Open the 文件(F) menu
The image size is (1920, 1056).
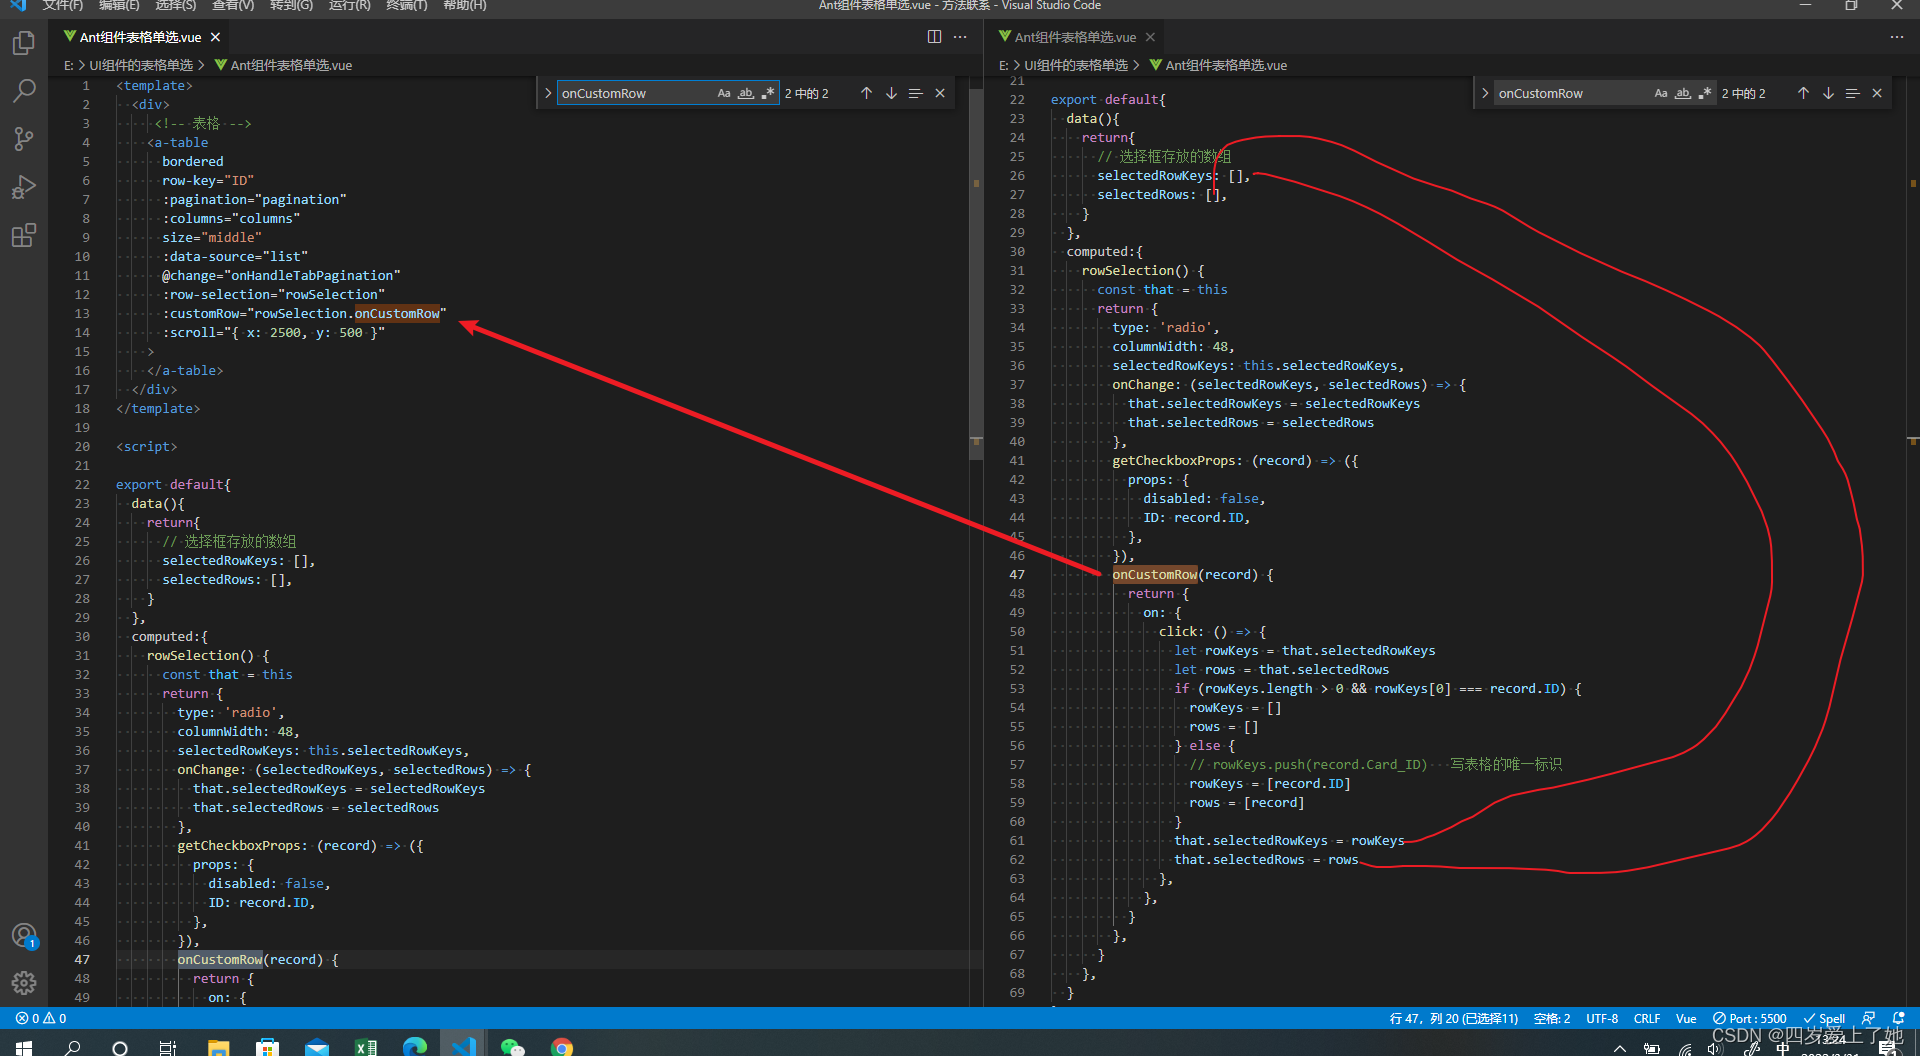pyautogui.click(x=62, y=5)
